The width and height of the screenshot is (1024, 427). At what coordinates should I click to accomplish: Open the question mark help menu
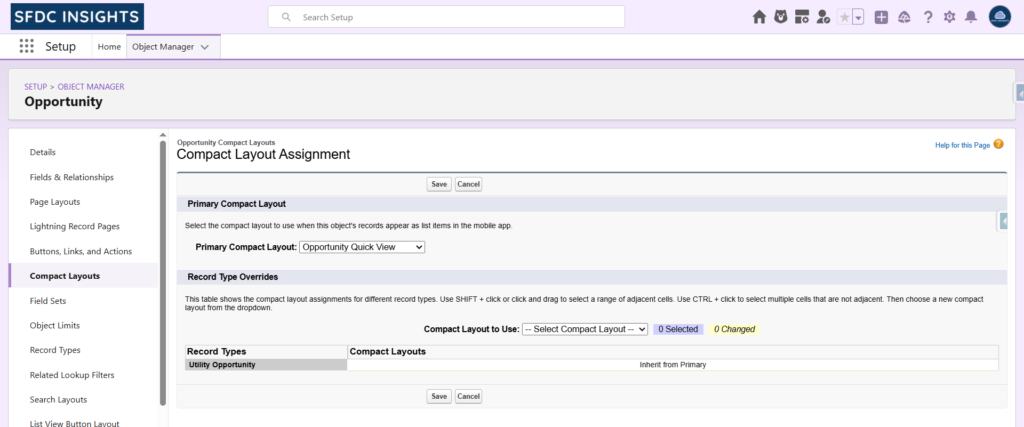click(927, 17)
